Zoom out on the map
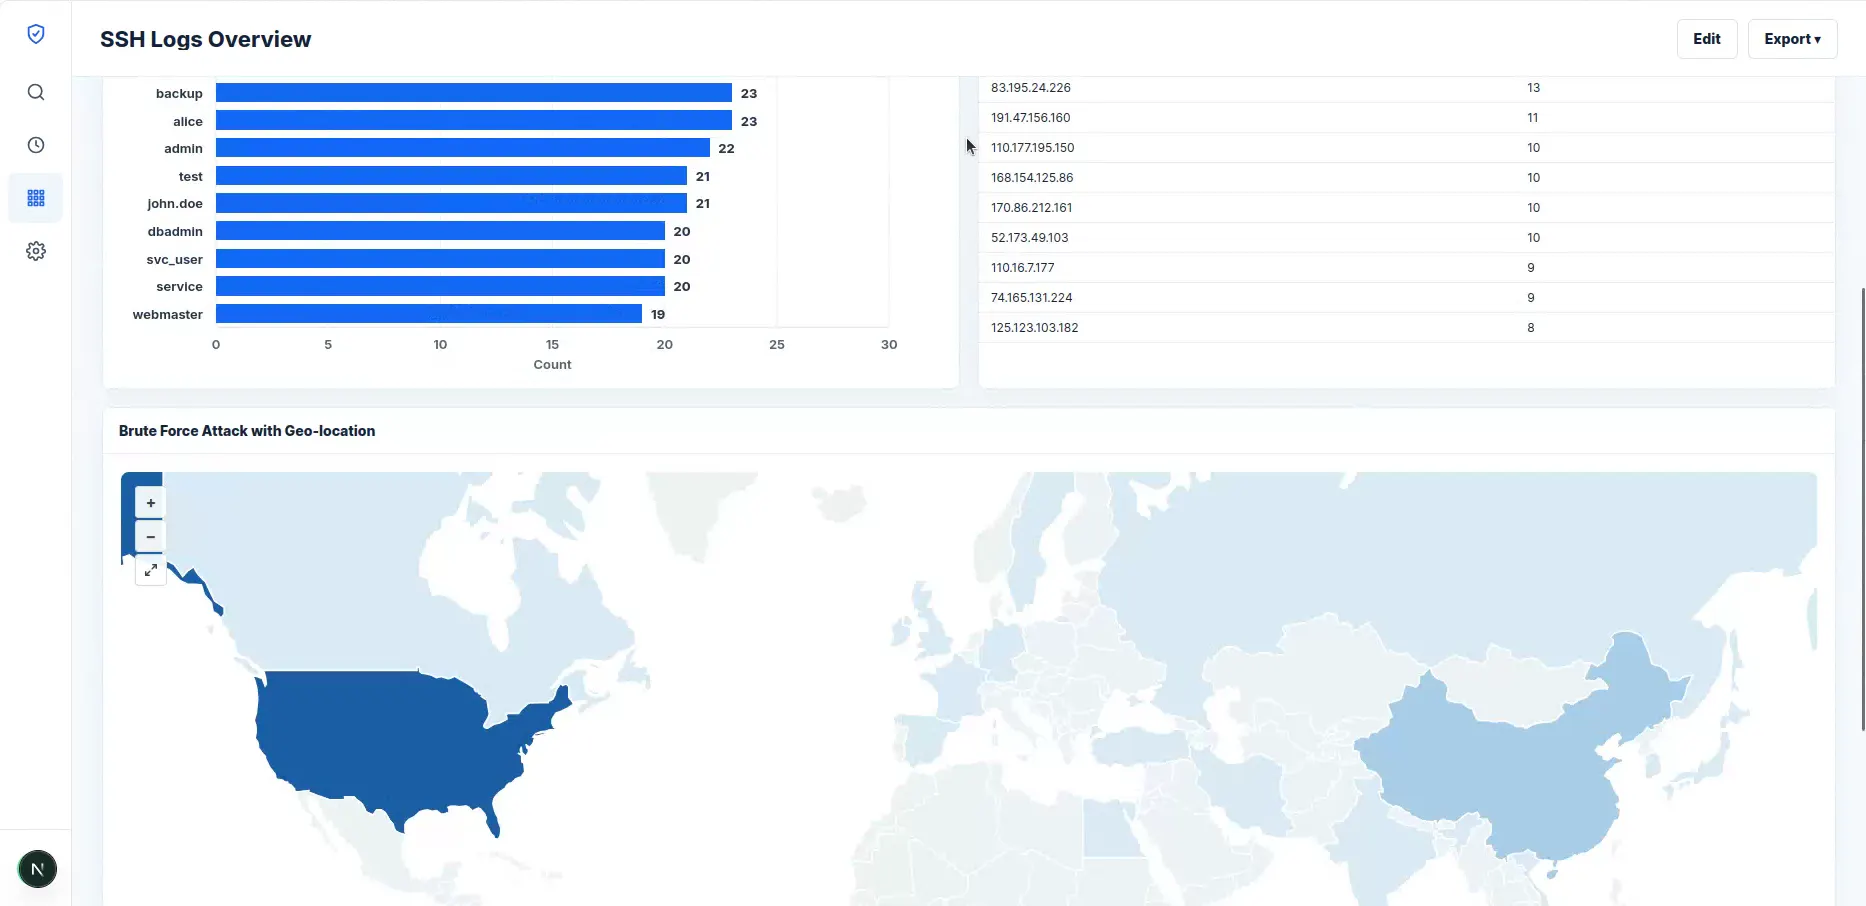Viewport: 1866px width, 906px height. pyautogui.click(x=150, y=537)
